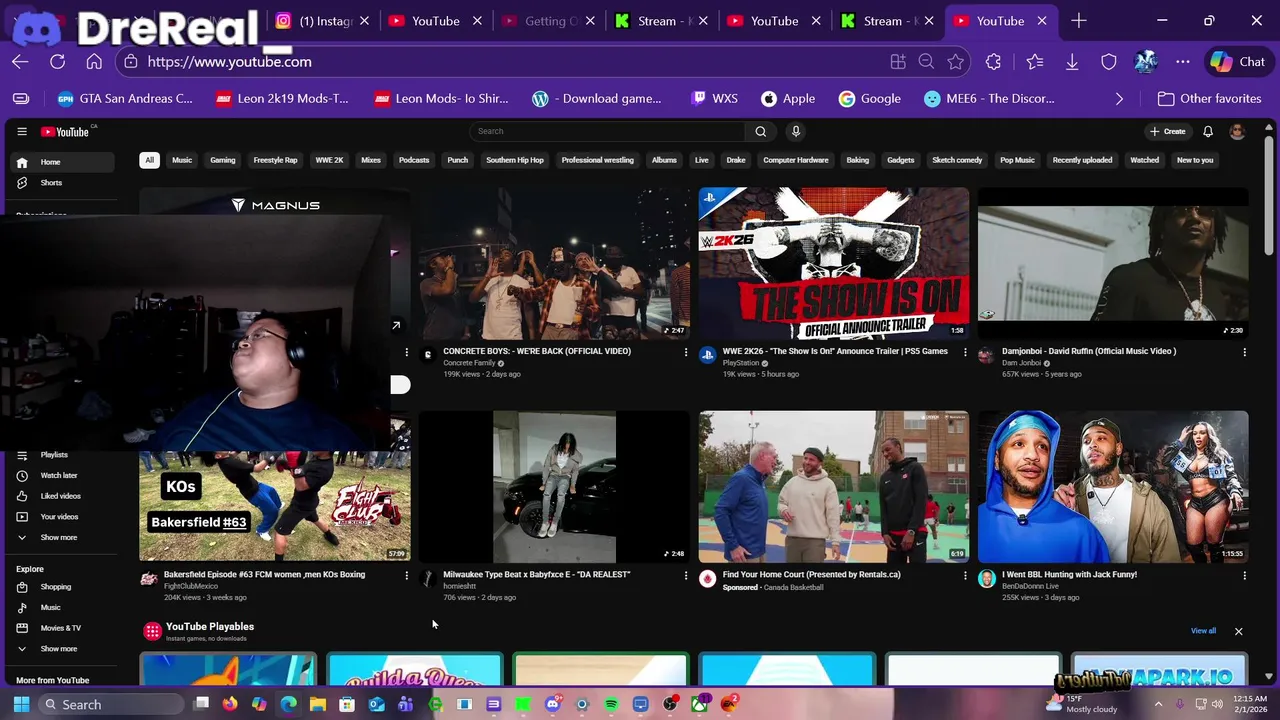Screen dimensions: 1280x720
Task: Click the YouTube search input field
Action: [607, 131]
